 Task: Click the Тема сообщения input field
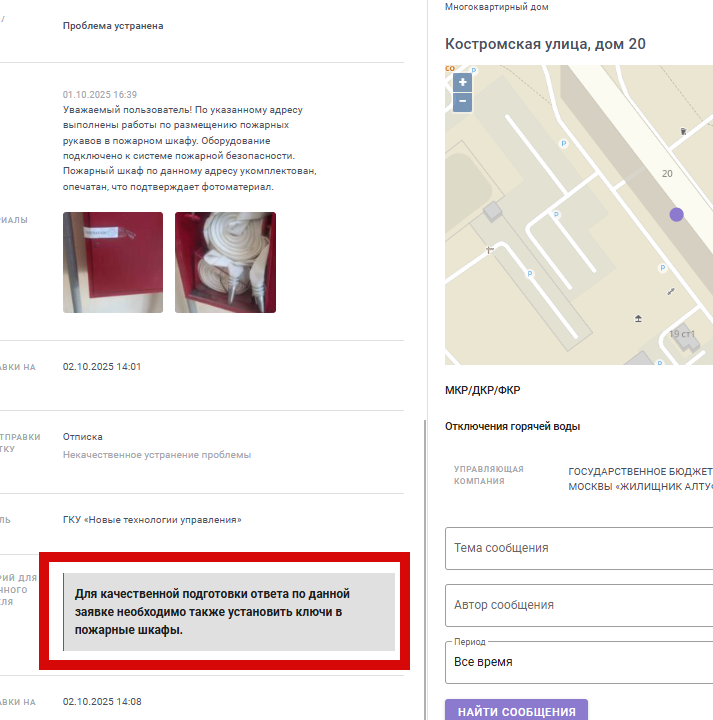[x=579, y=548]
